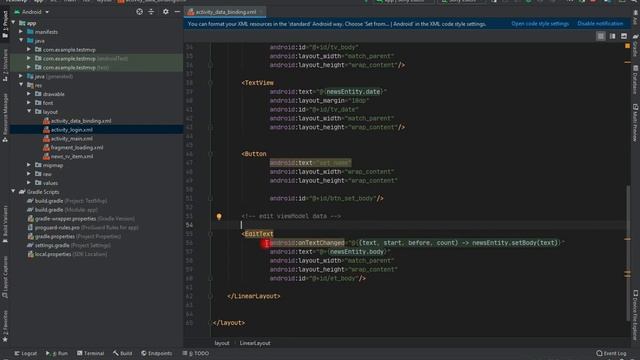Image resolution: width=640 pixels, height=360 pixels.
Task: Open the Logcat tool window
Action: click(x=25, y=353)
